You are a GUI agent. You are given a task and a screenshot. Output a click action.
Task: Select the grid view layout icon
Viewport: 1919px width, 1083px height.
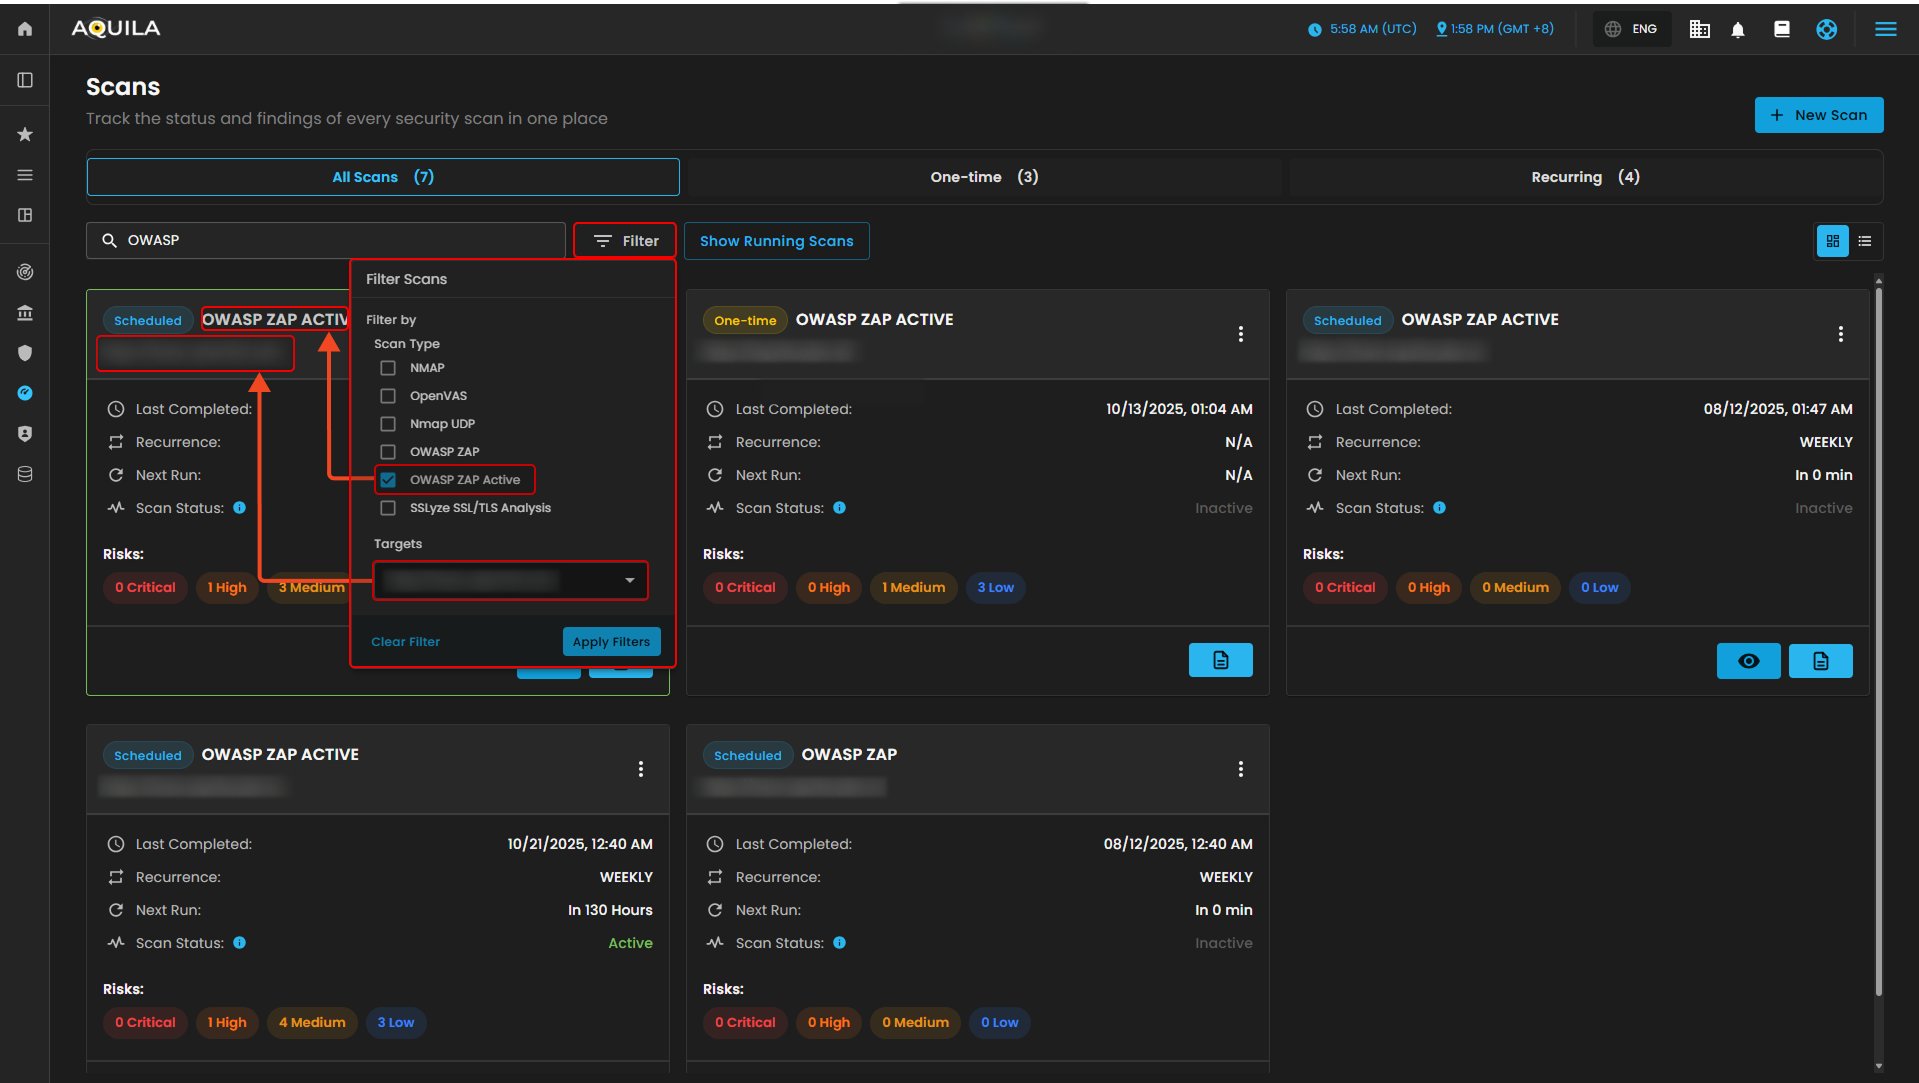(1833, 241)
